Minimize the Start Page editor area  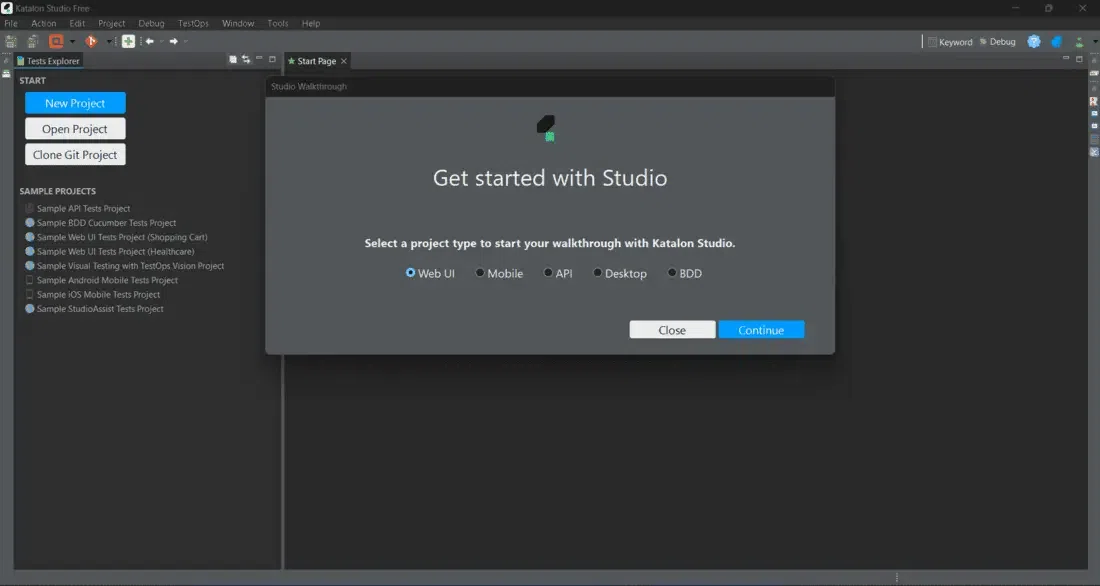1066,59
